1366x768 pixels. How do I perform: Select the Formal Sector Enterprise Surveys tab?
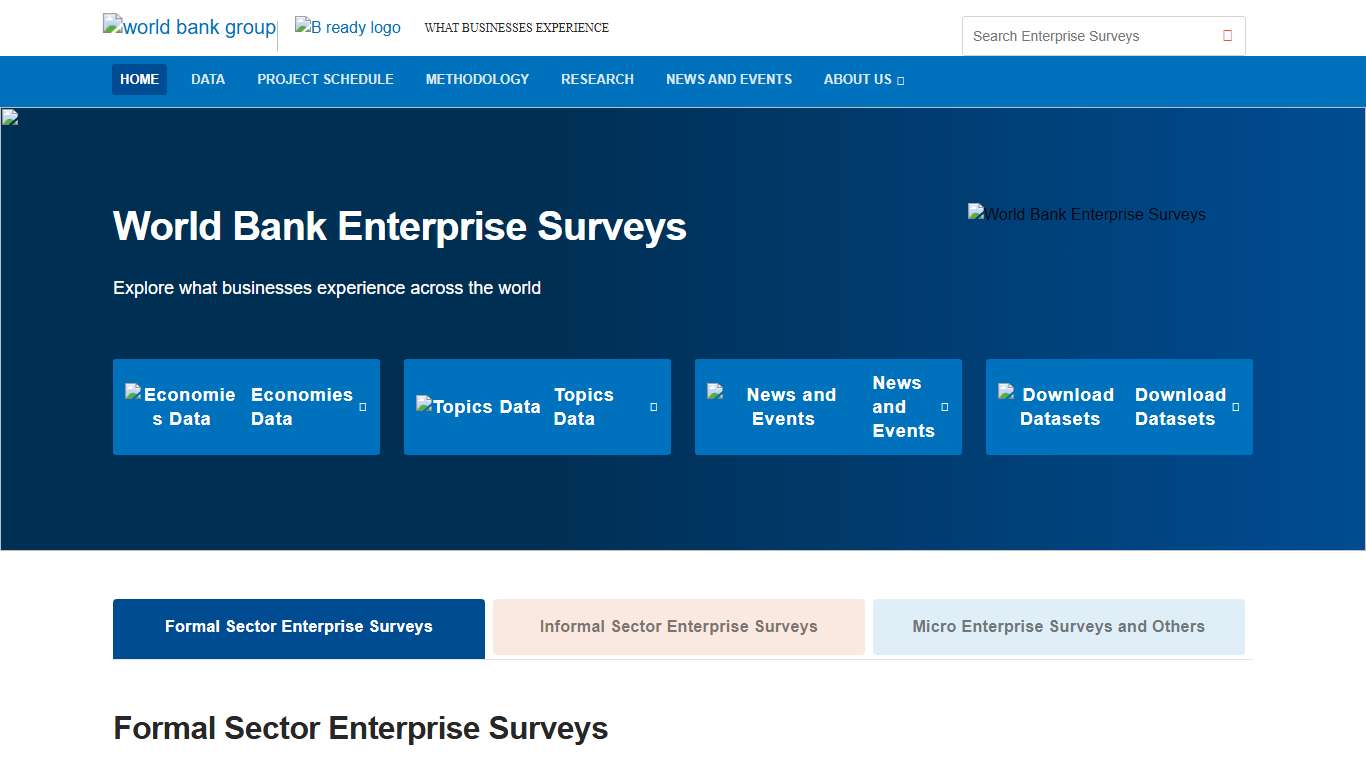[x=298, y=626]
